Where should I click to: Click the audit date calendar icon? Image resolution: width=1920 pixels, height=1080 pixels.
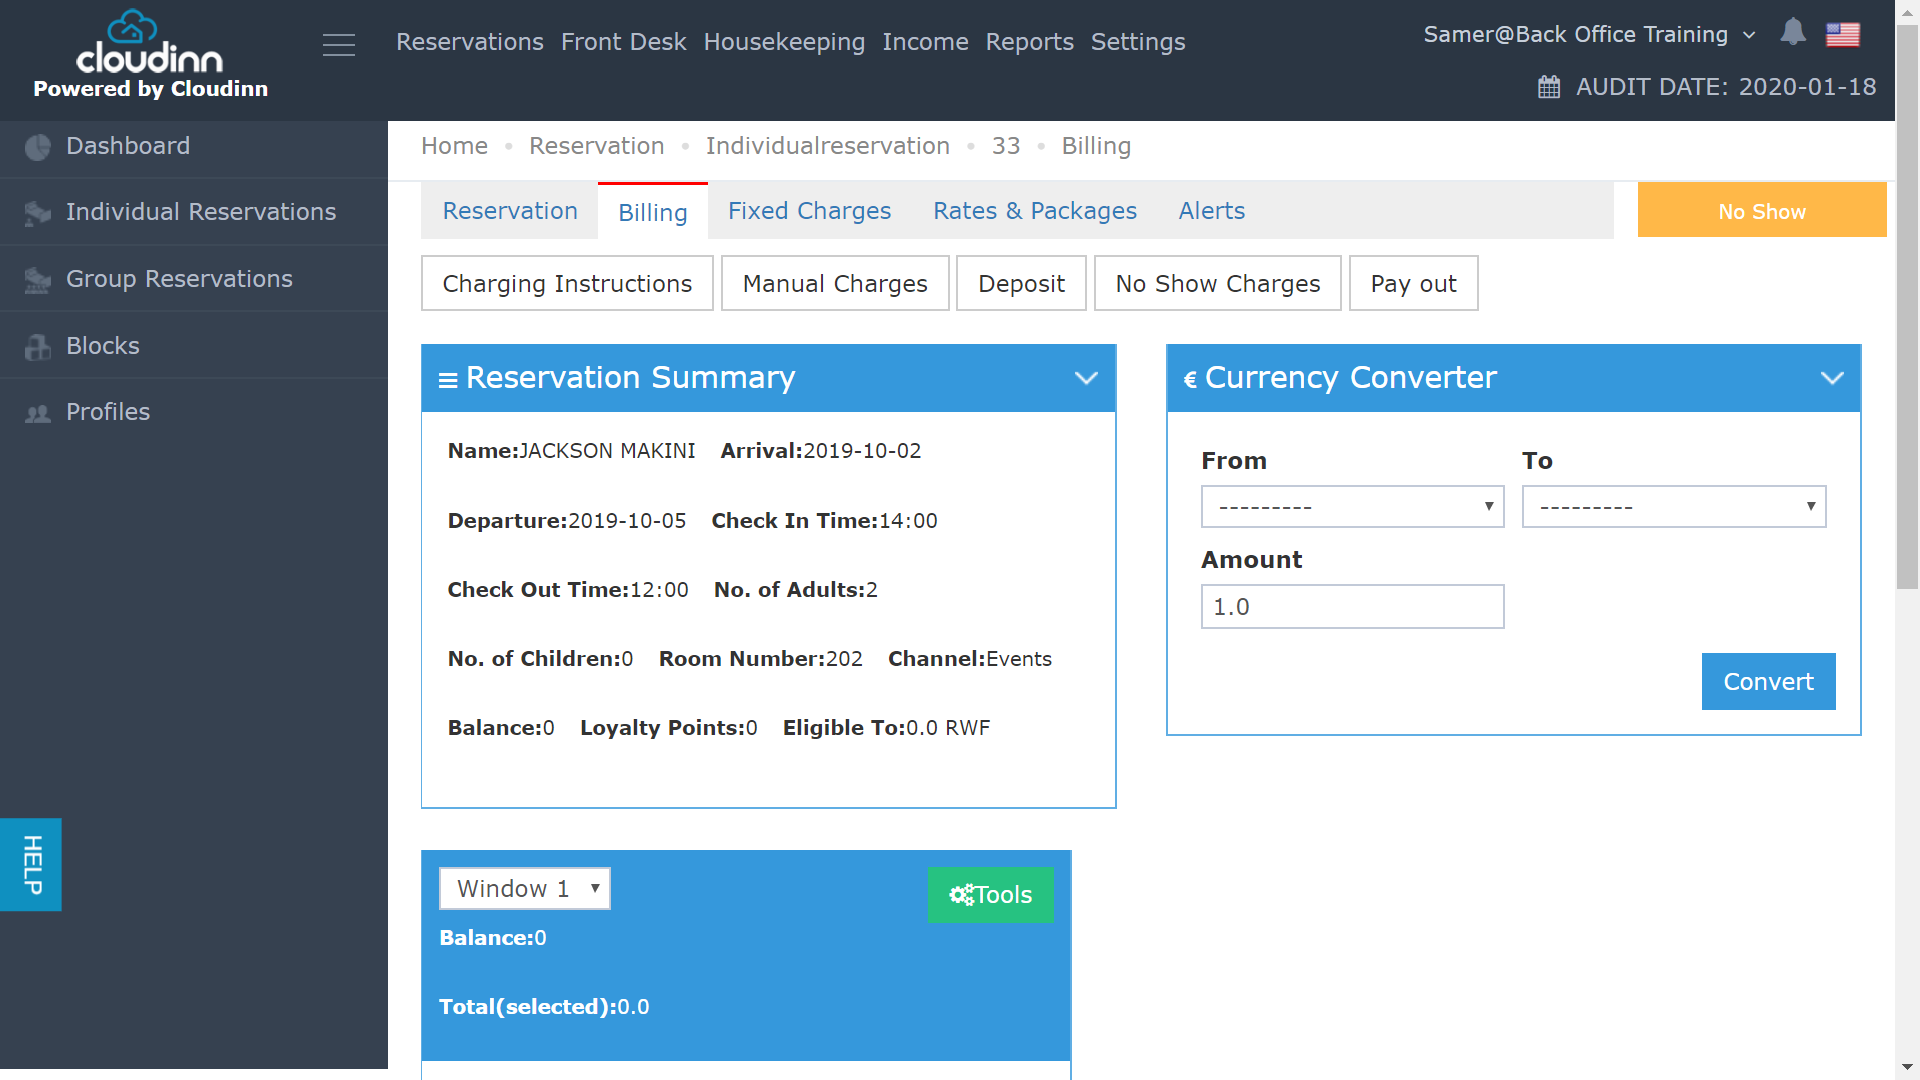[1549, 87]
